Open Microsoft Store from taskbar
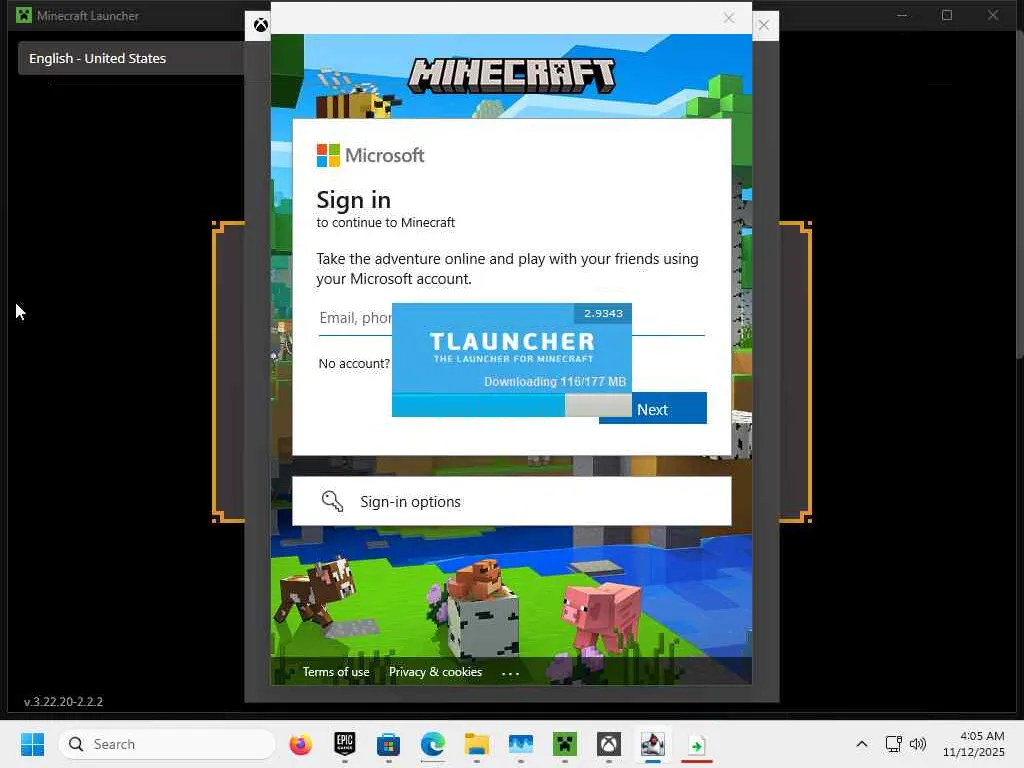This screenshot has height=768, width=1024. pos(388,744)
